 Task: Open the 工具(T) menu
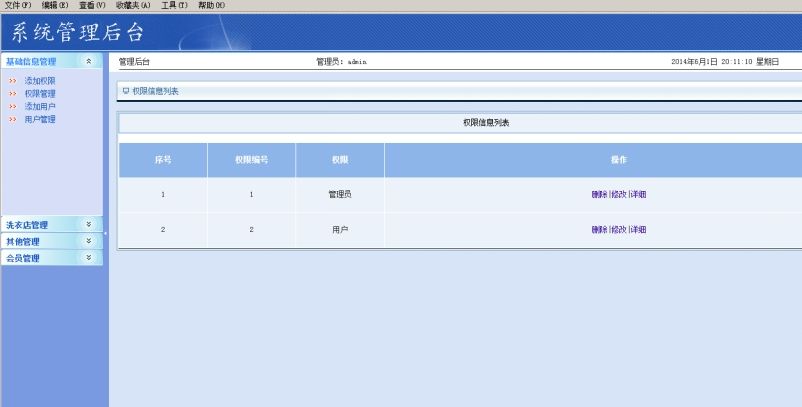[174, 5]
